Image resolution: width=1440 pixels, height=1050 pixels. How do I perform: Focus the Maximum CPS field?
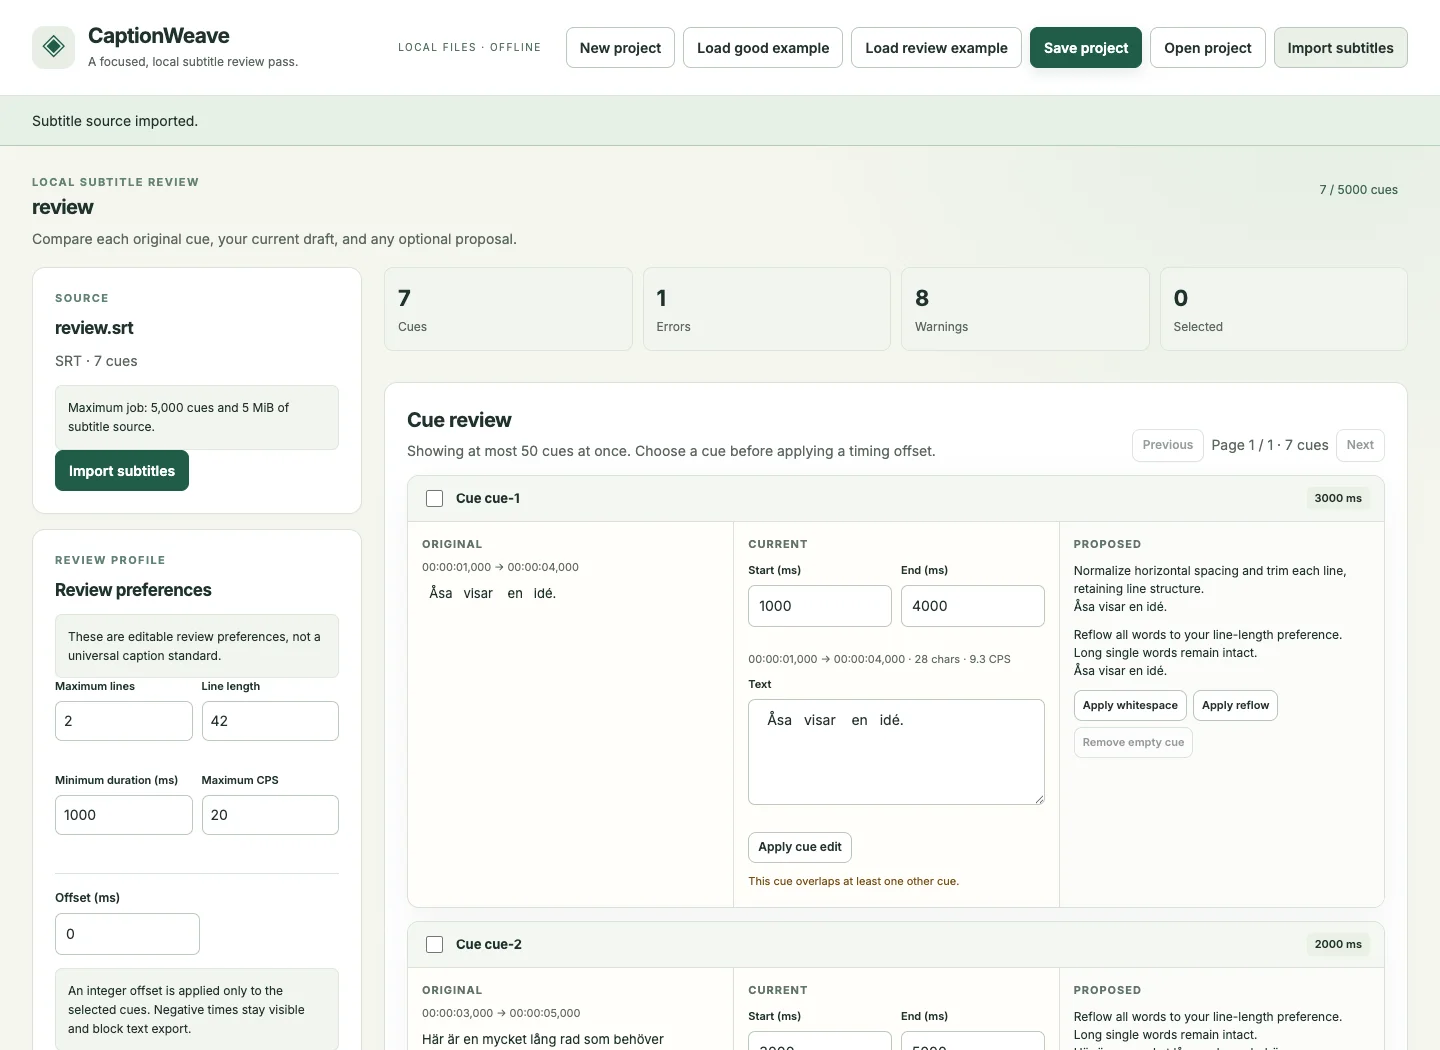[x=270, y=815]
